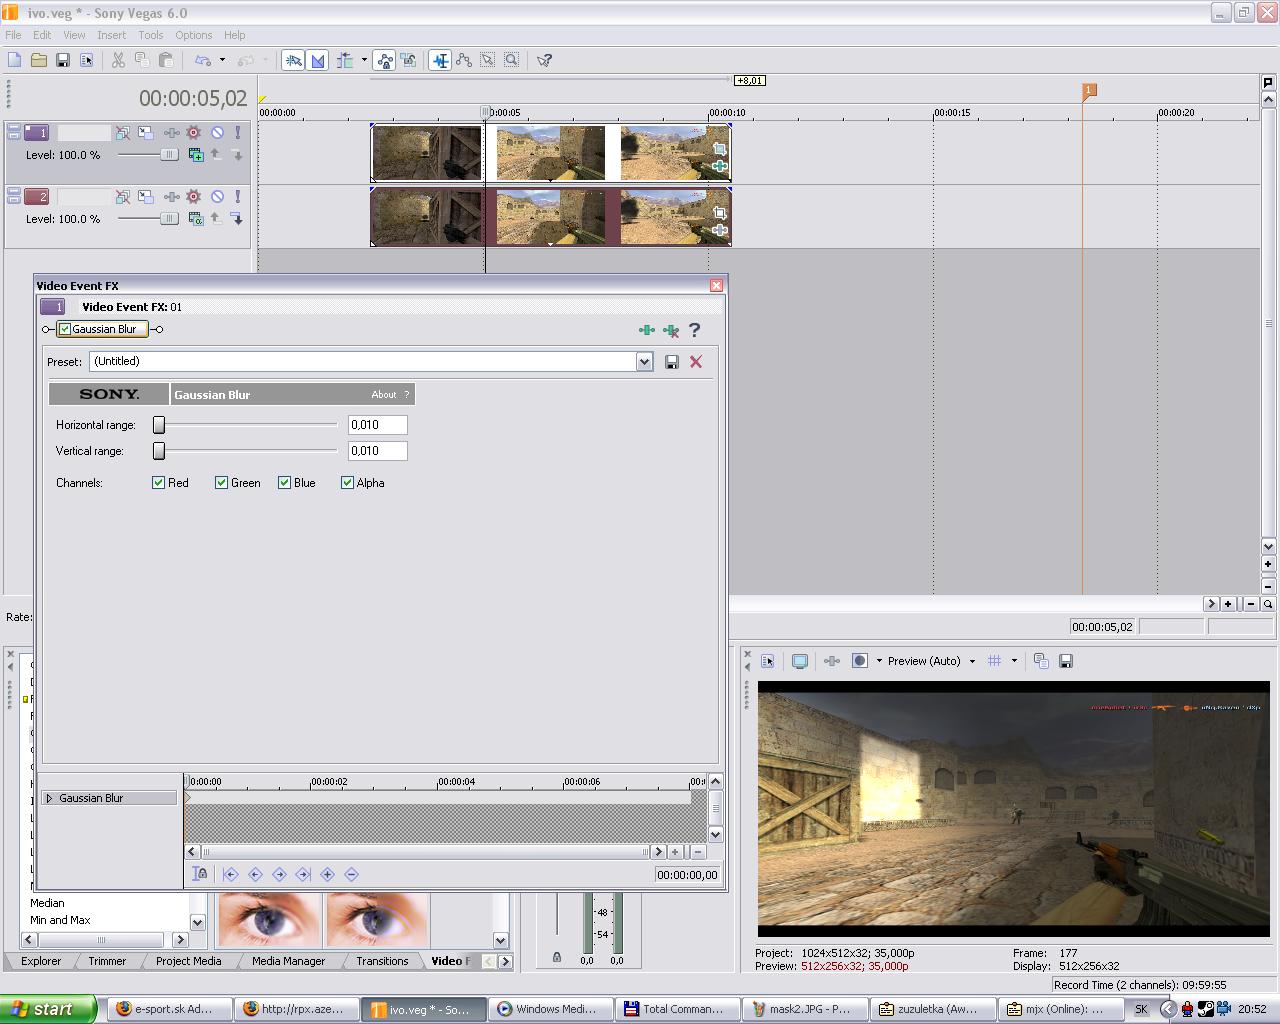Bypass motion blur on track 1
This screenshot has height=1024, width=1280.
tap(123, 132)
